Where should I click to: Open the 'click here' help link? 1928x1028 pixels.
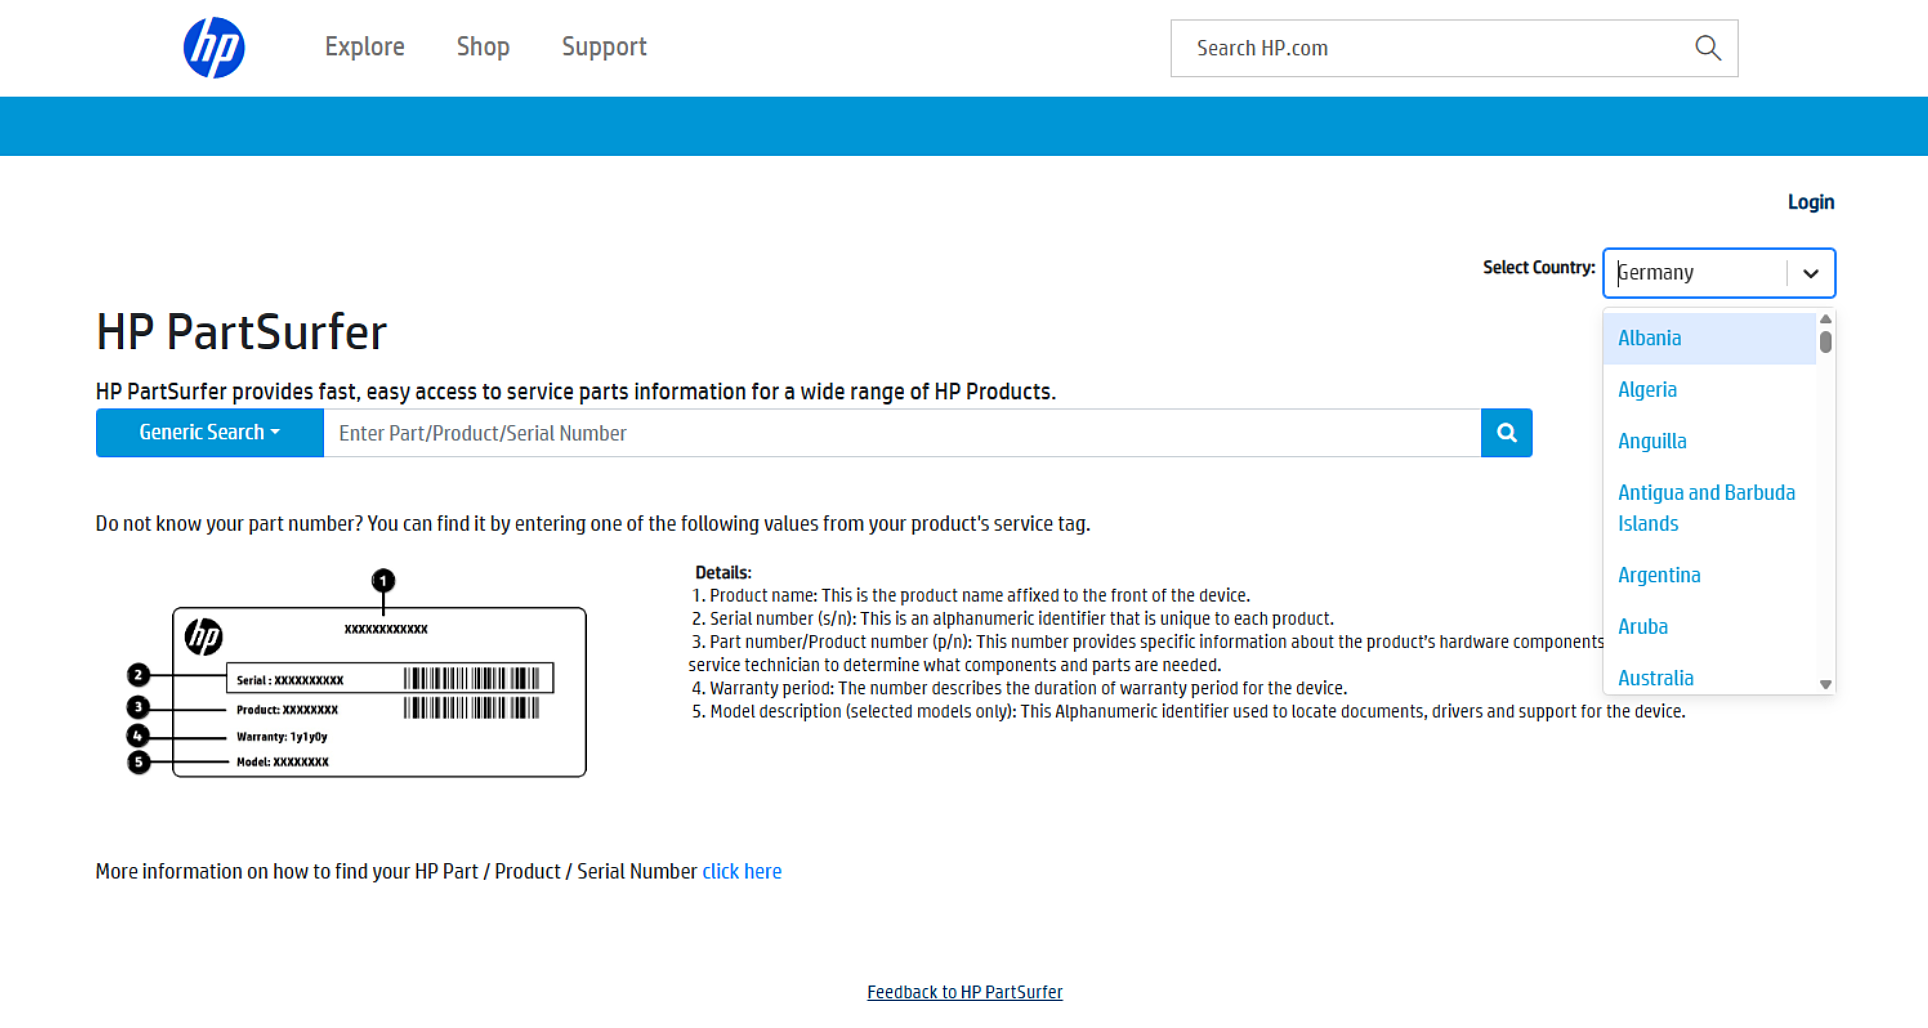pos(742,872)
